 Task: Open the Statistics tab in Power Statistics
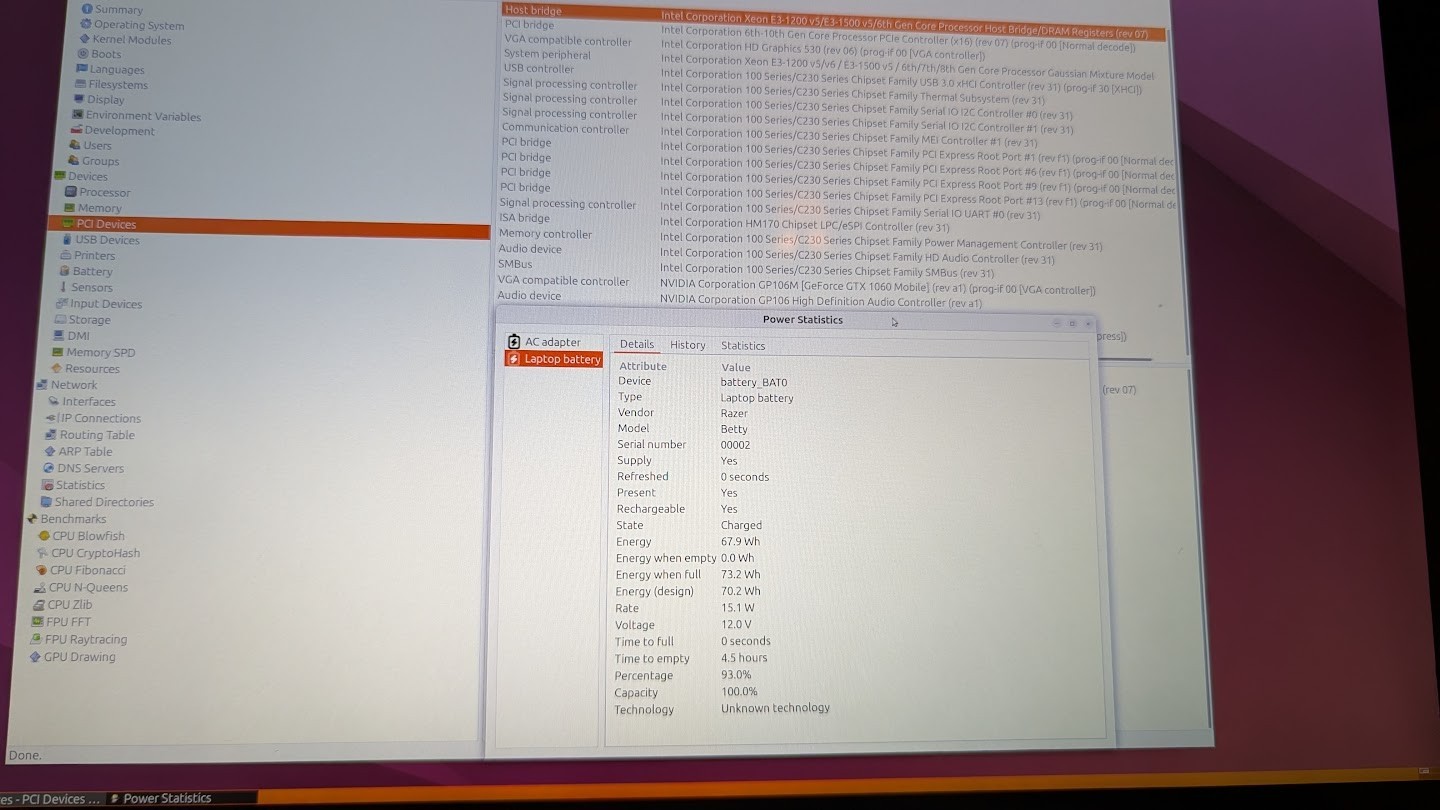[x=743, y=346]
